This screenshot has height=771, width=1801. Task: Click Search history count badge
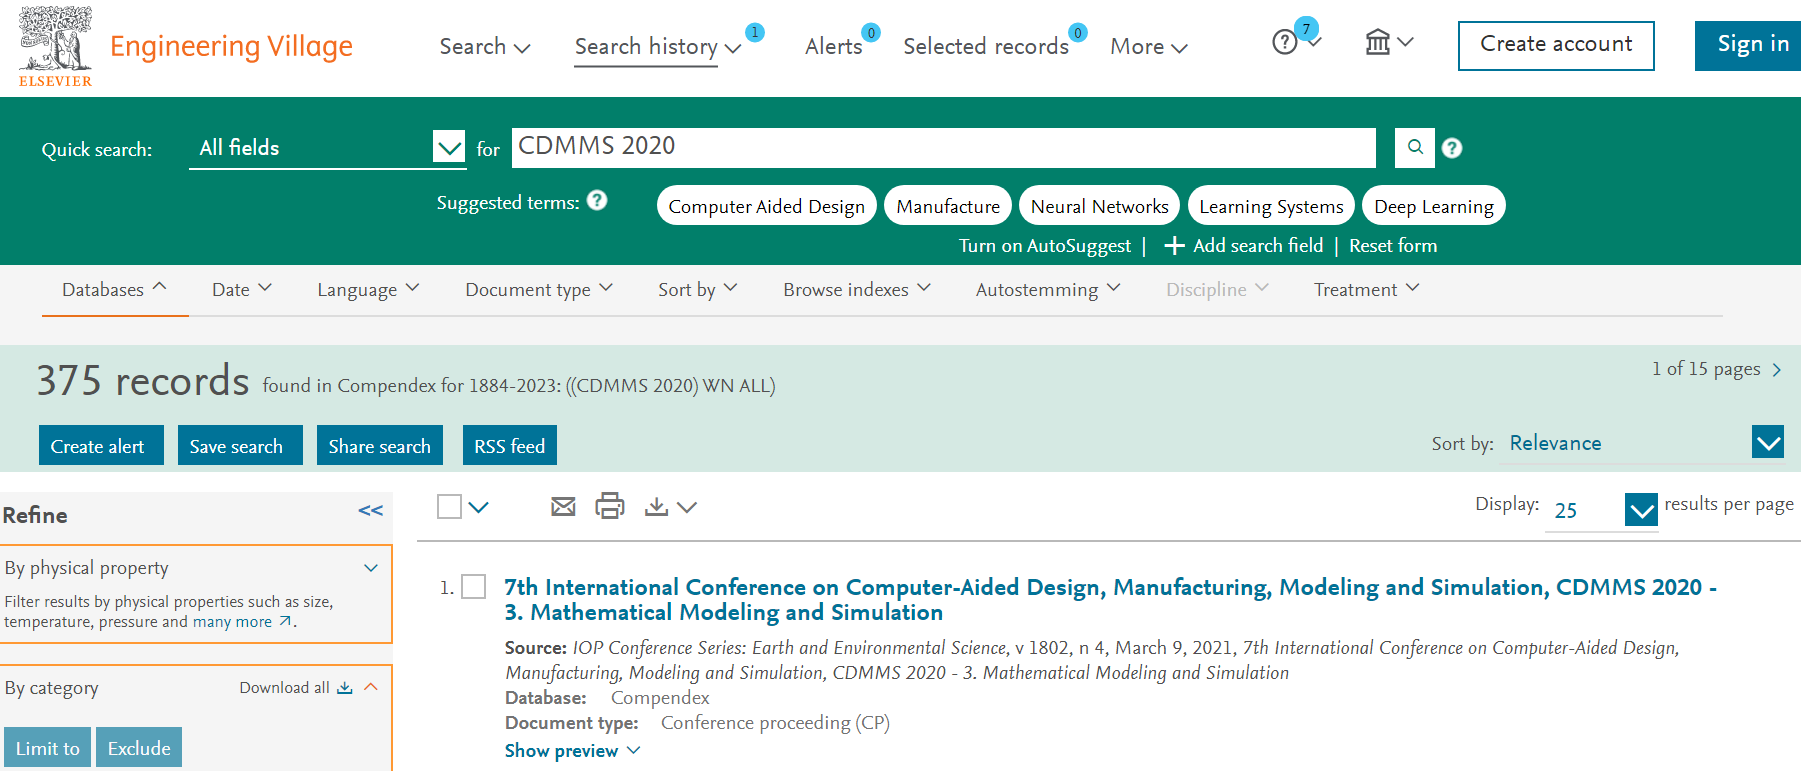[755, 32]
